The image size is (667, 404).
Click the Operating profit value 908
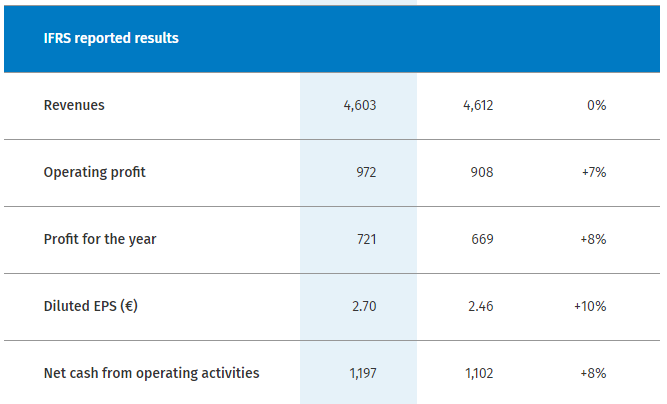[x=481, y=172]
